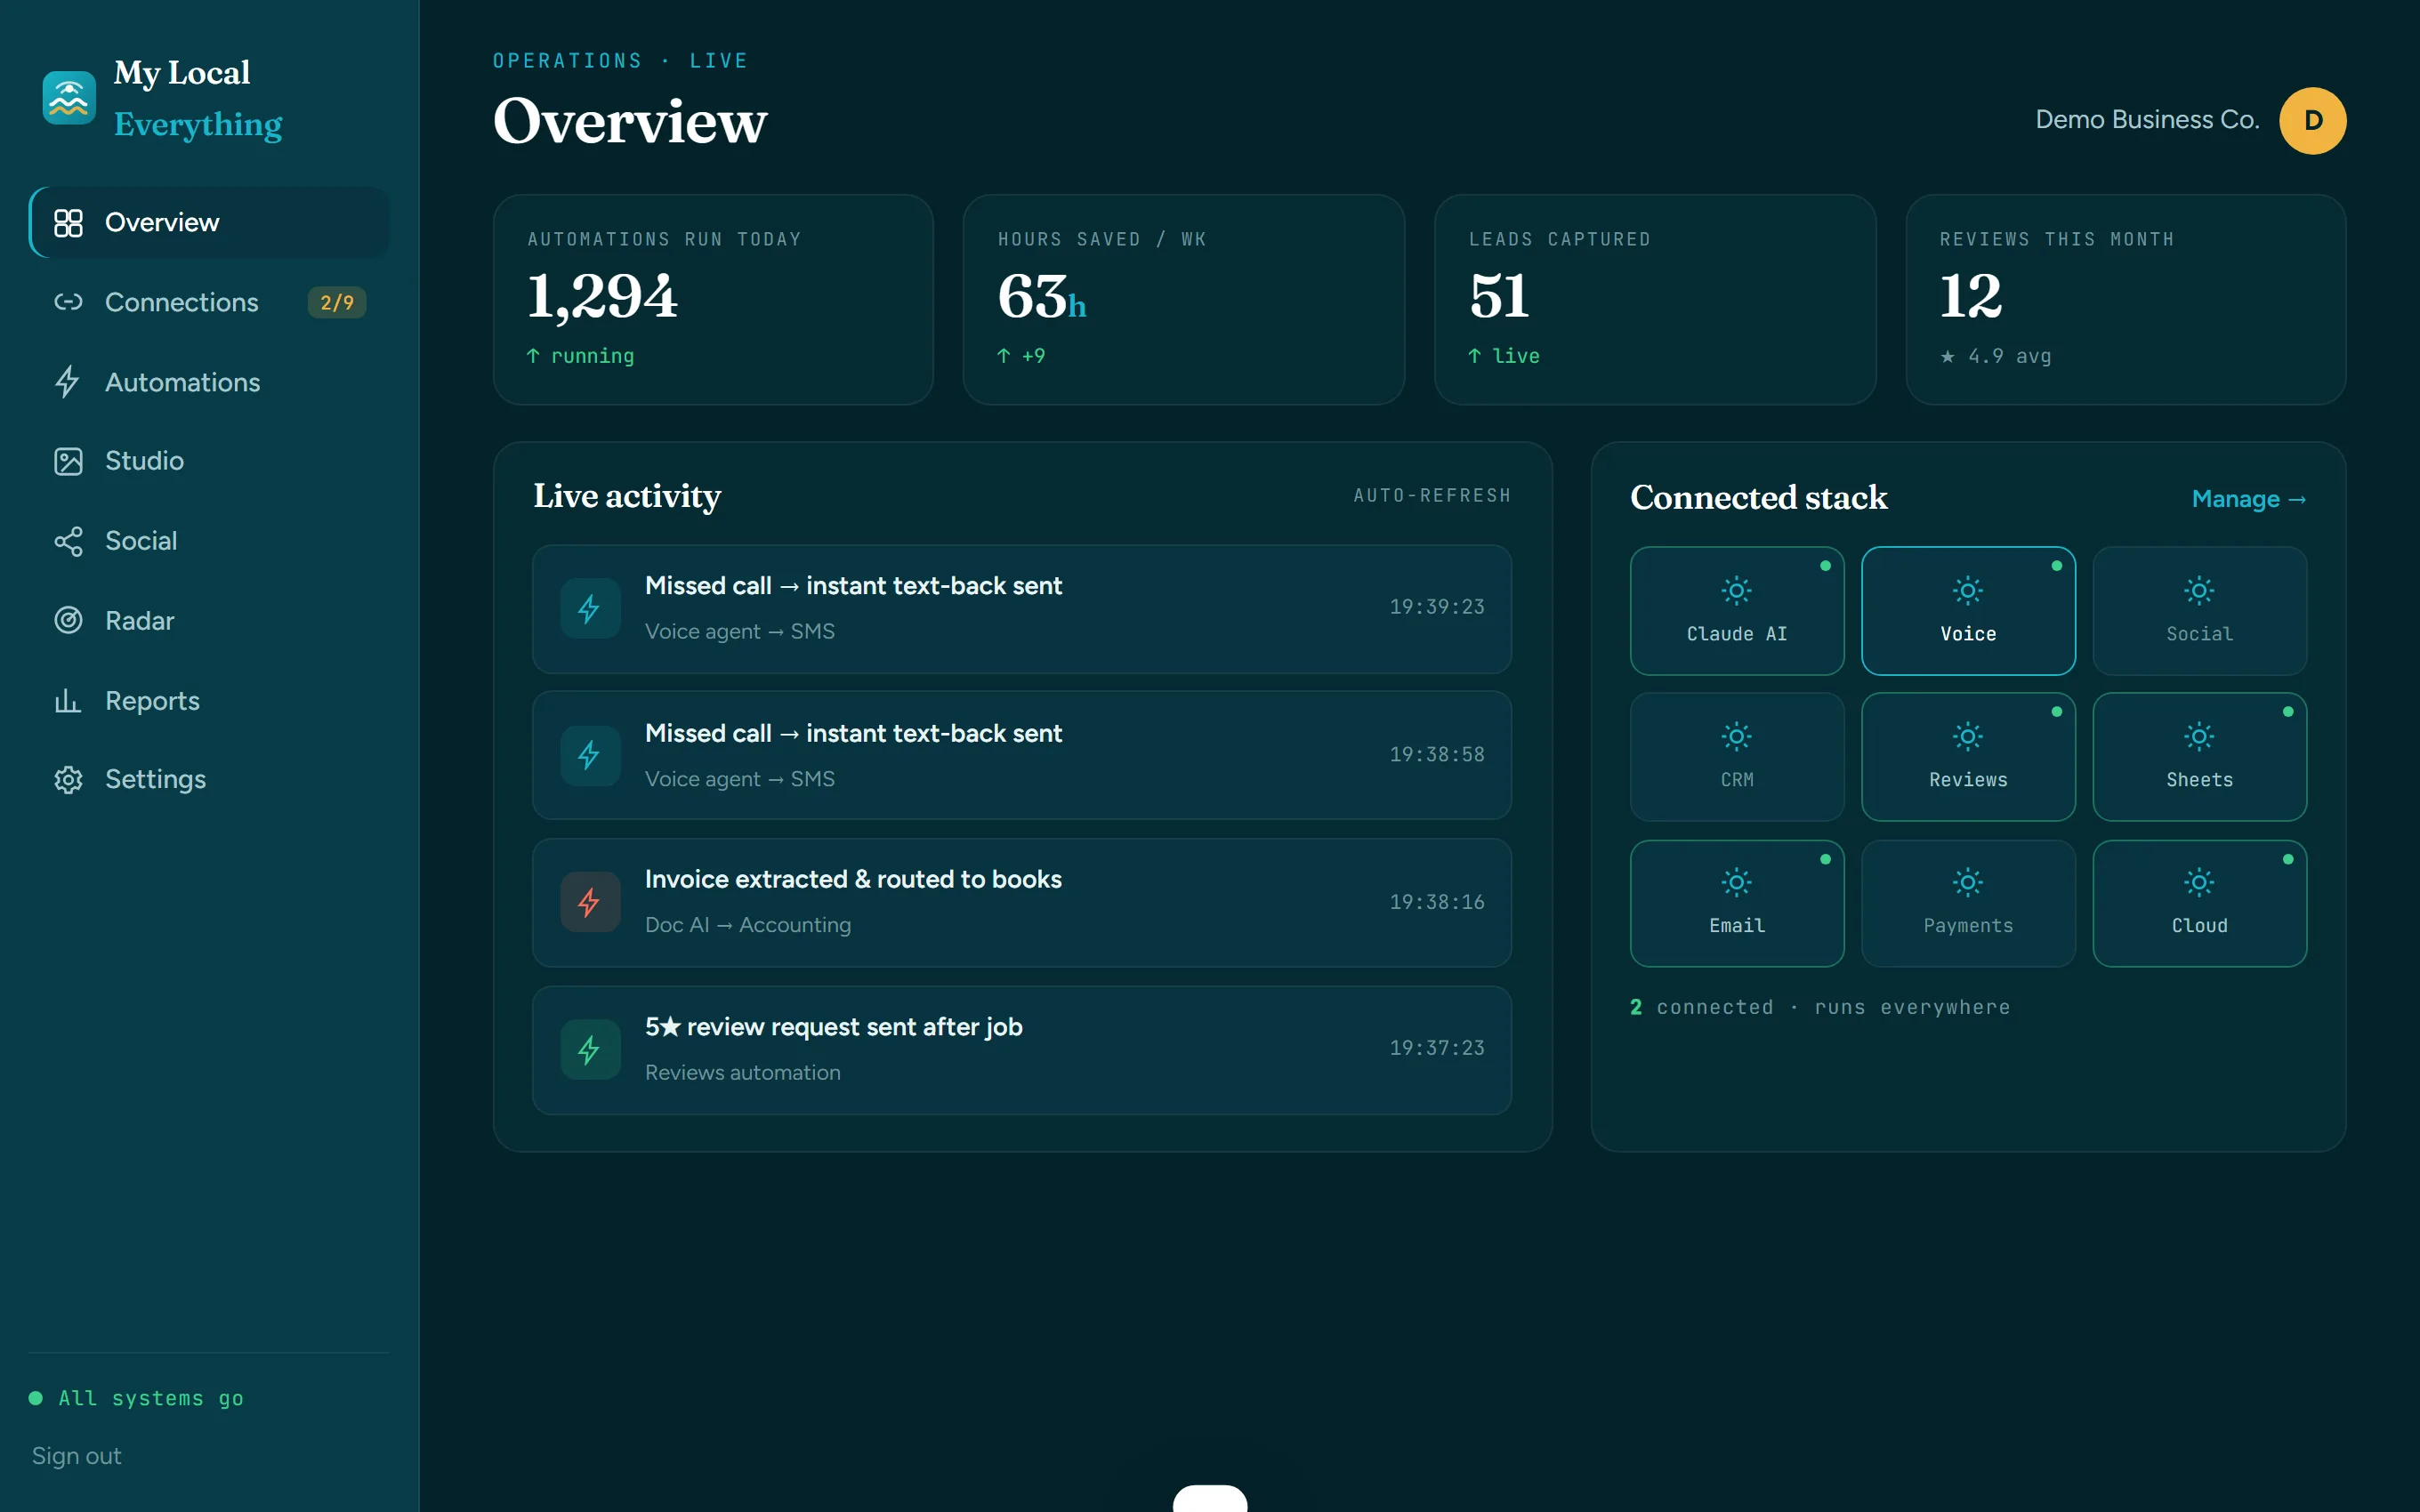Click "Doc AI → Accounting" subtitle
Screen dimensions: 2420x1512
[748, 925]
